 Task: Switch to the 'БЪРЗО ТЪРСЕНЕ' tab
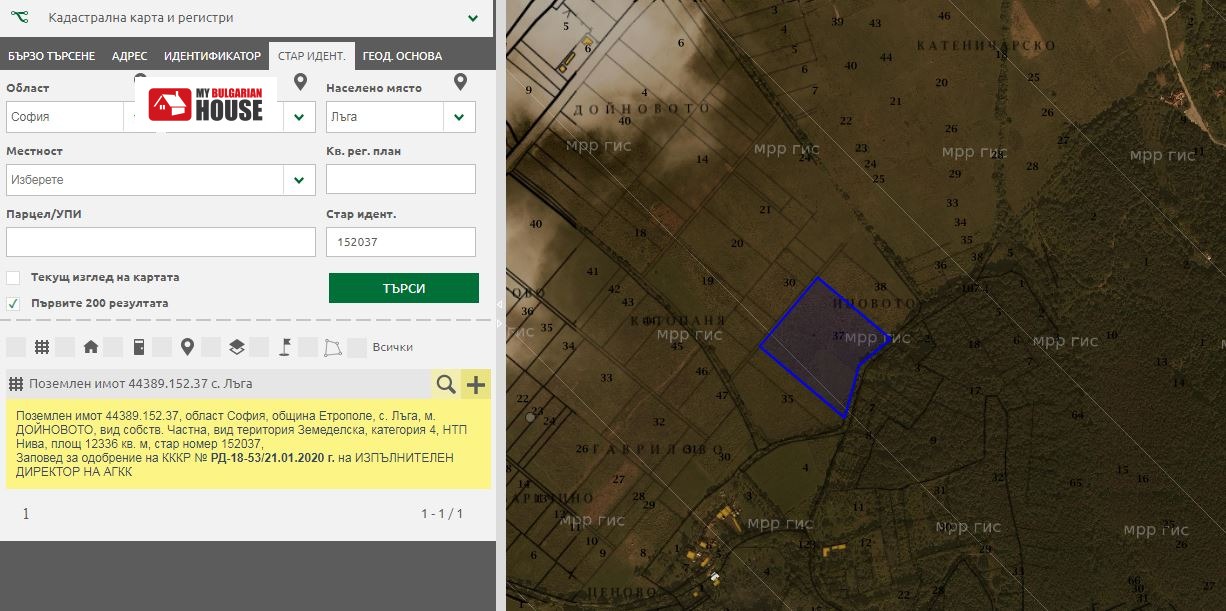51,56
